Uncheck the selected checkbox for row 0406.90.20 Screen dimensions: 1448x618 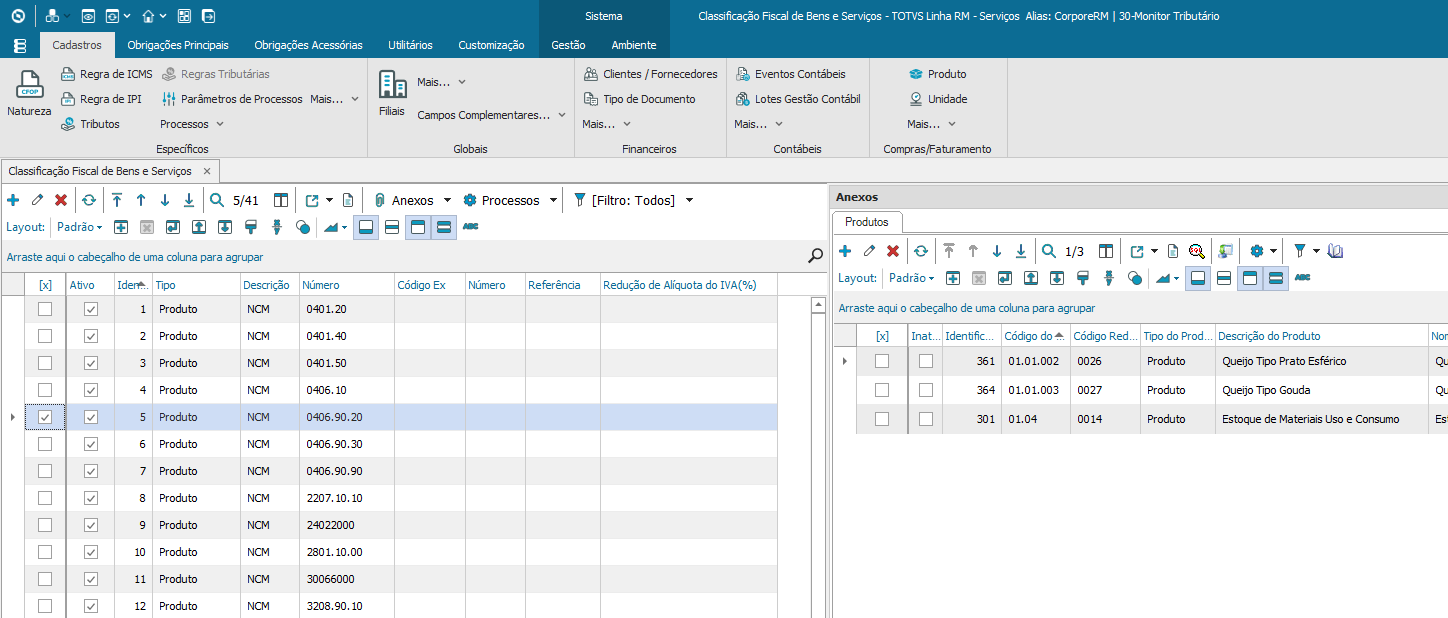click(45, 417)
